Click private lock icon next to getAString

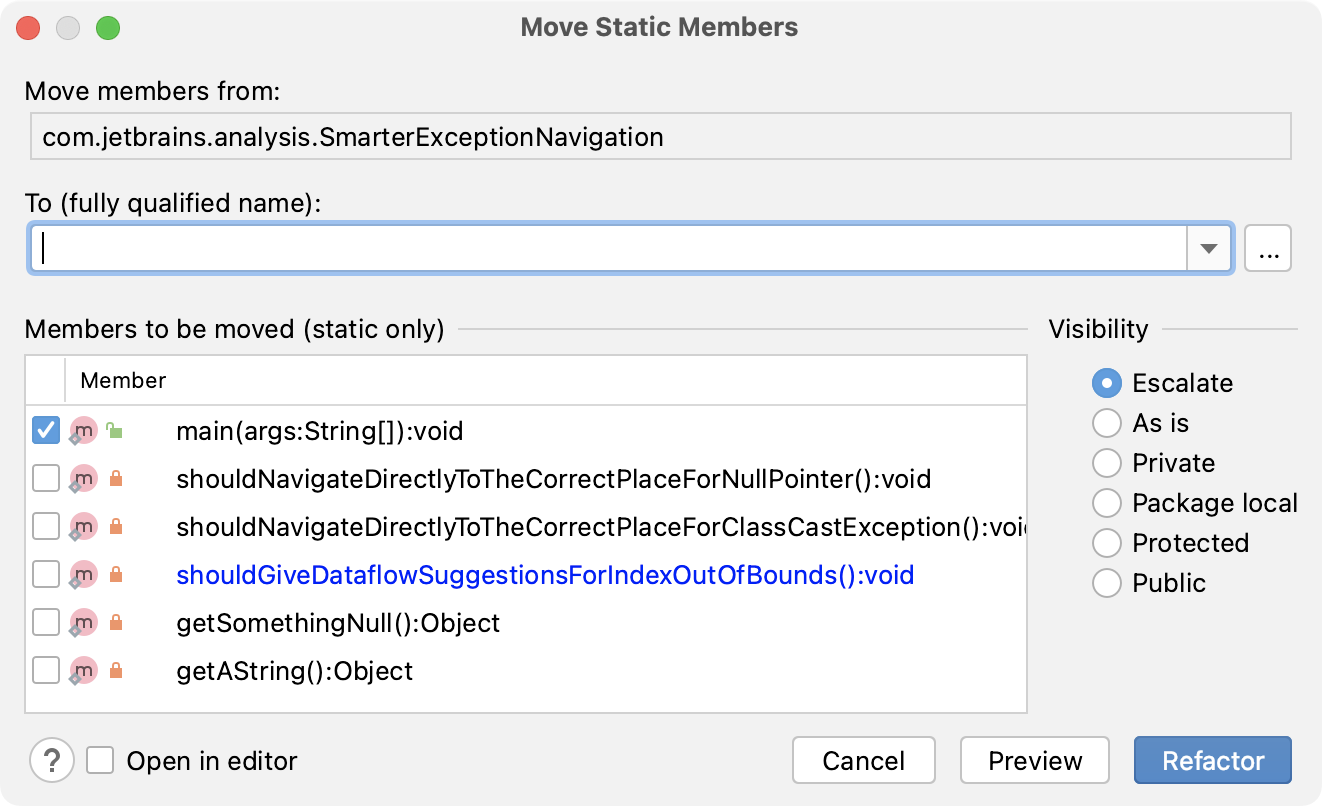point(115,671)
